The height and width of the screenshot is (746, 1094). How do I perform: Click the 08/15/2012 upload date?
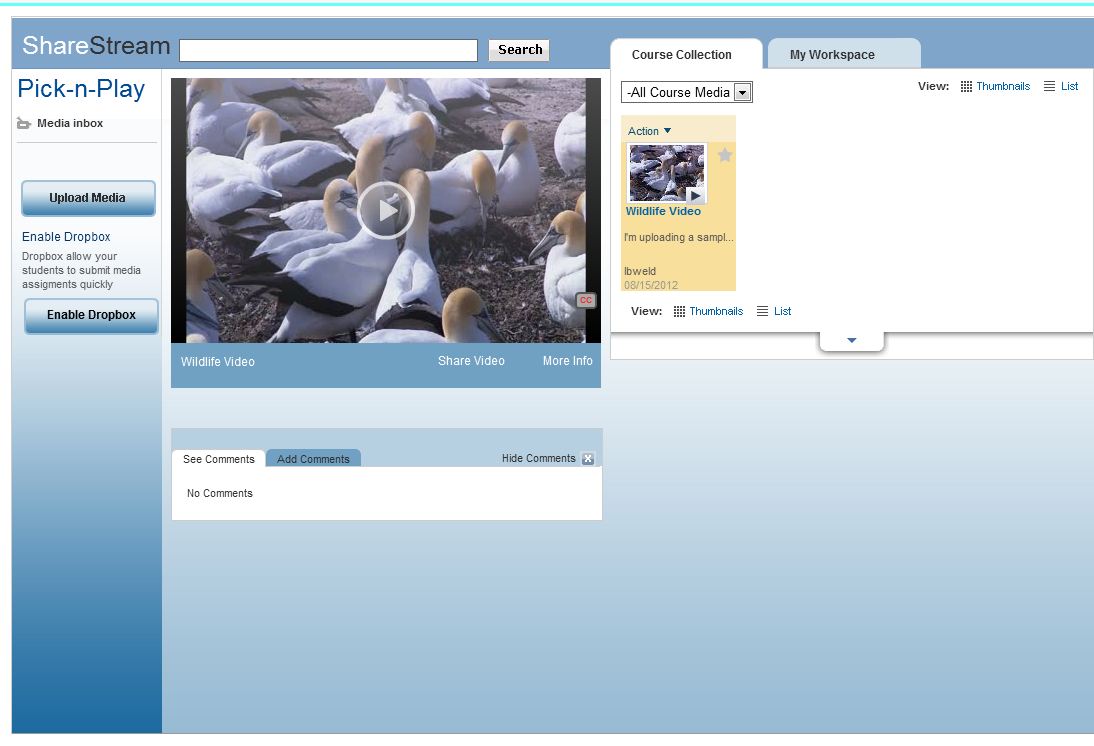pos(651,285)
